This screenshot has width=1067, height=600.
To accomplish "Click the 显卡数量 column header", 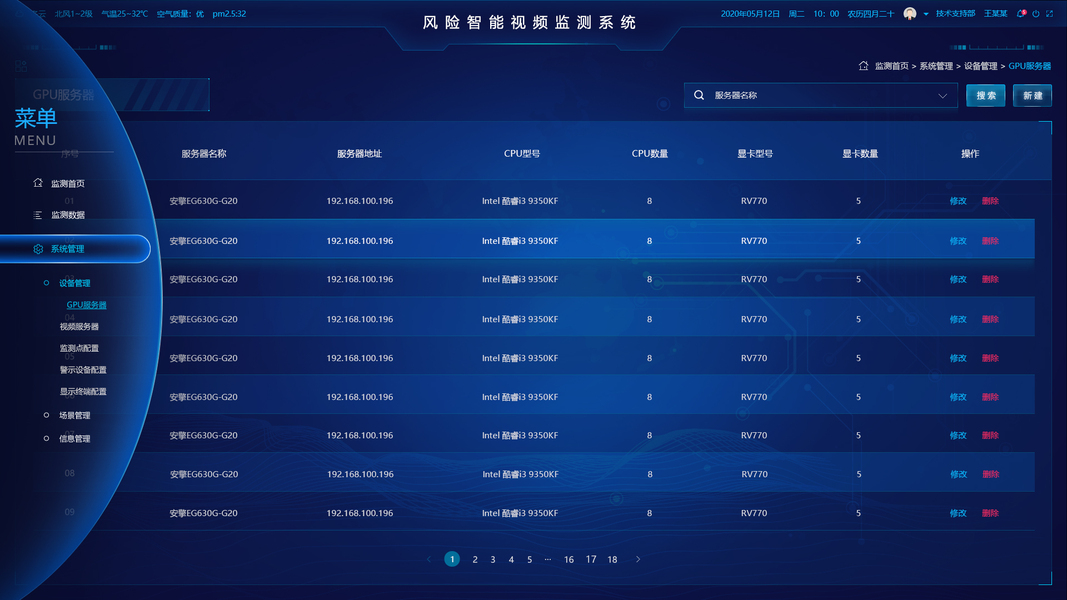I will point(859,154).
